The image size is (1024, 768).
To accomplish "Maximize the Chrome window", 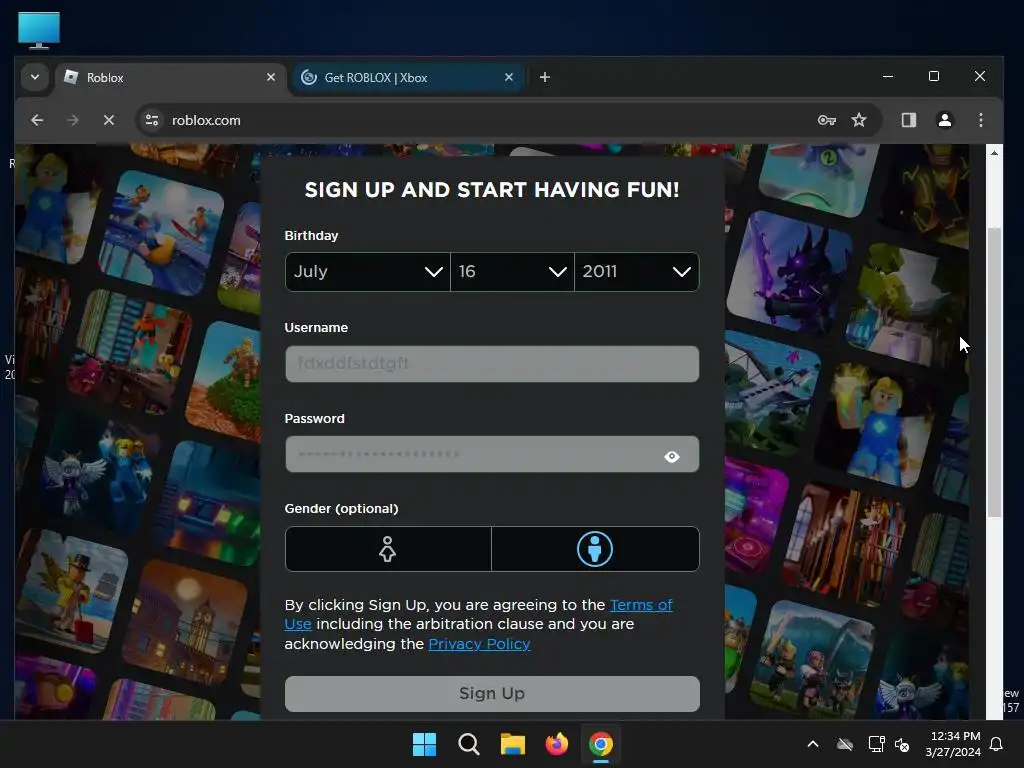I will [x=934, y=76].
